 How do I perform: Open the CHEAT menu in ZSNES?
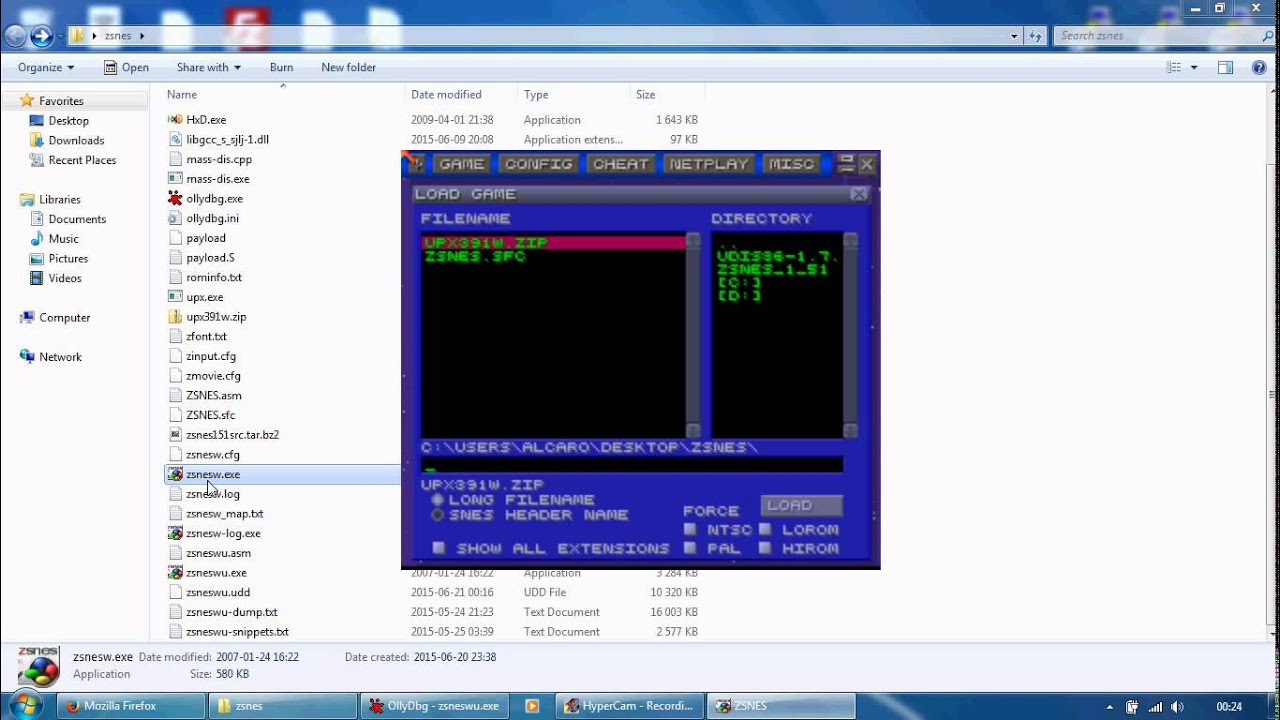tap(620, 164)
